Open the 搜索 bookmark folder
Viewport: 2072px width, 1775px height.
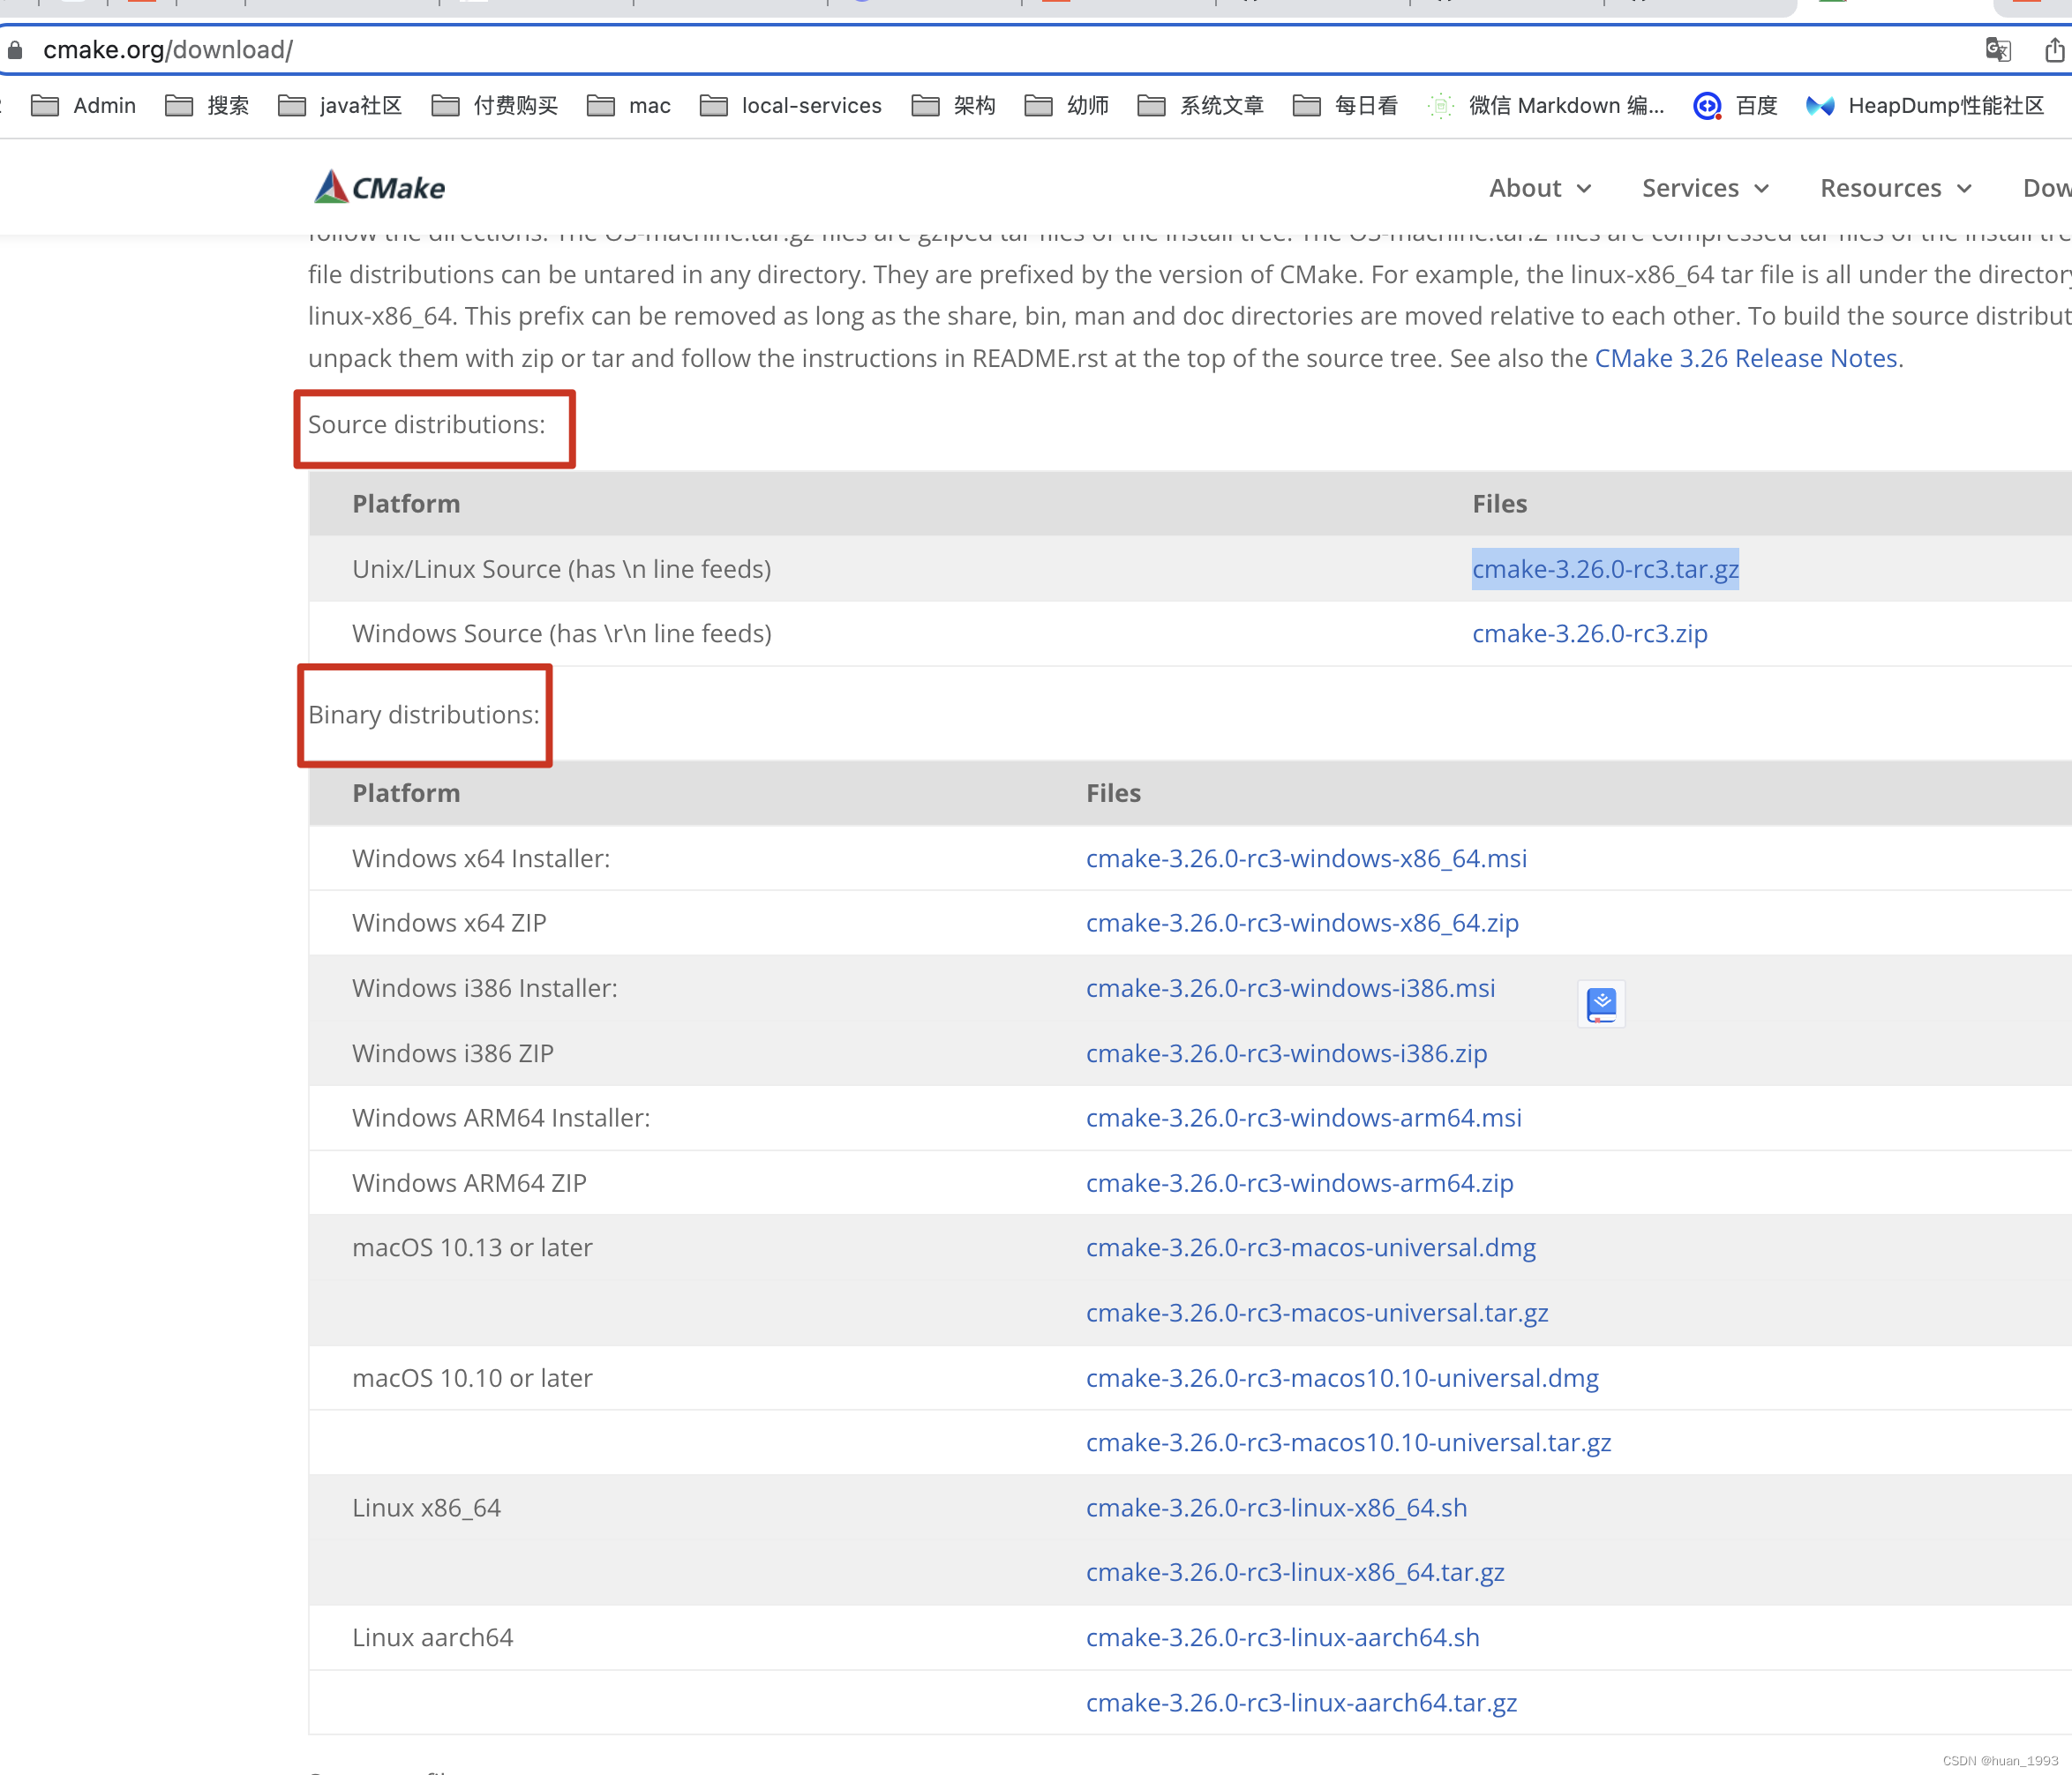pos(207,105)
